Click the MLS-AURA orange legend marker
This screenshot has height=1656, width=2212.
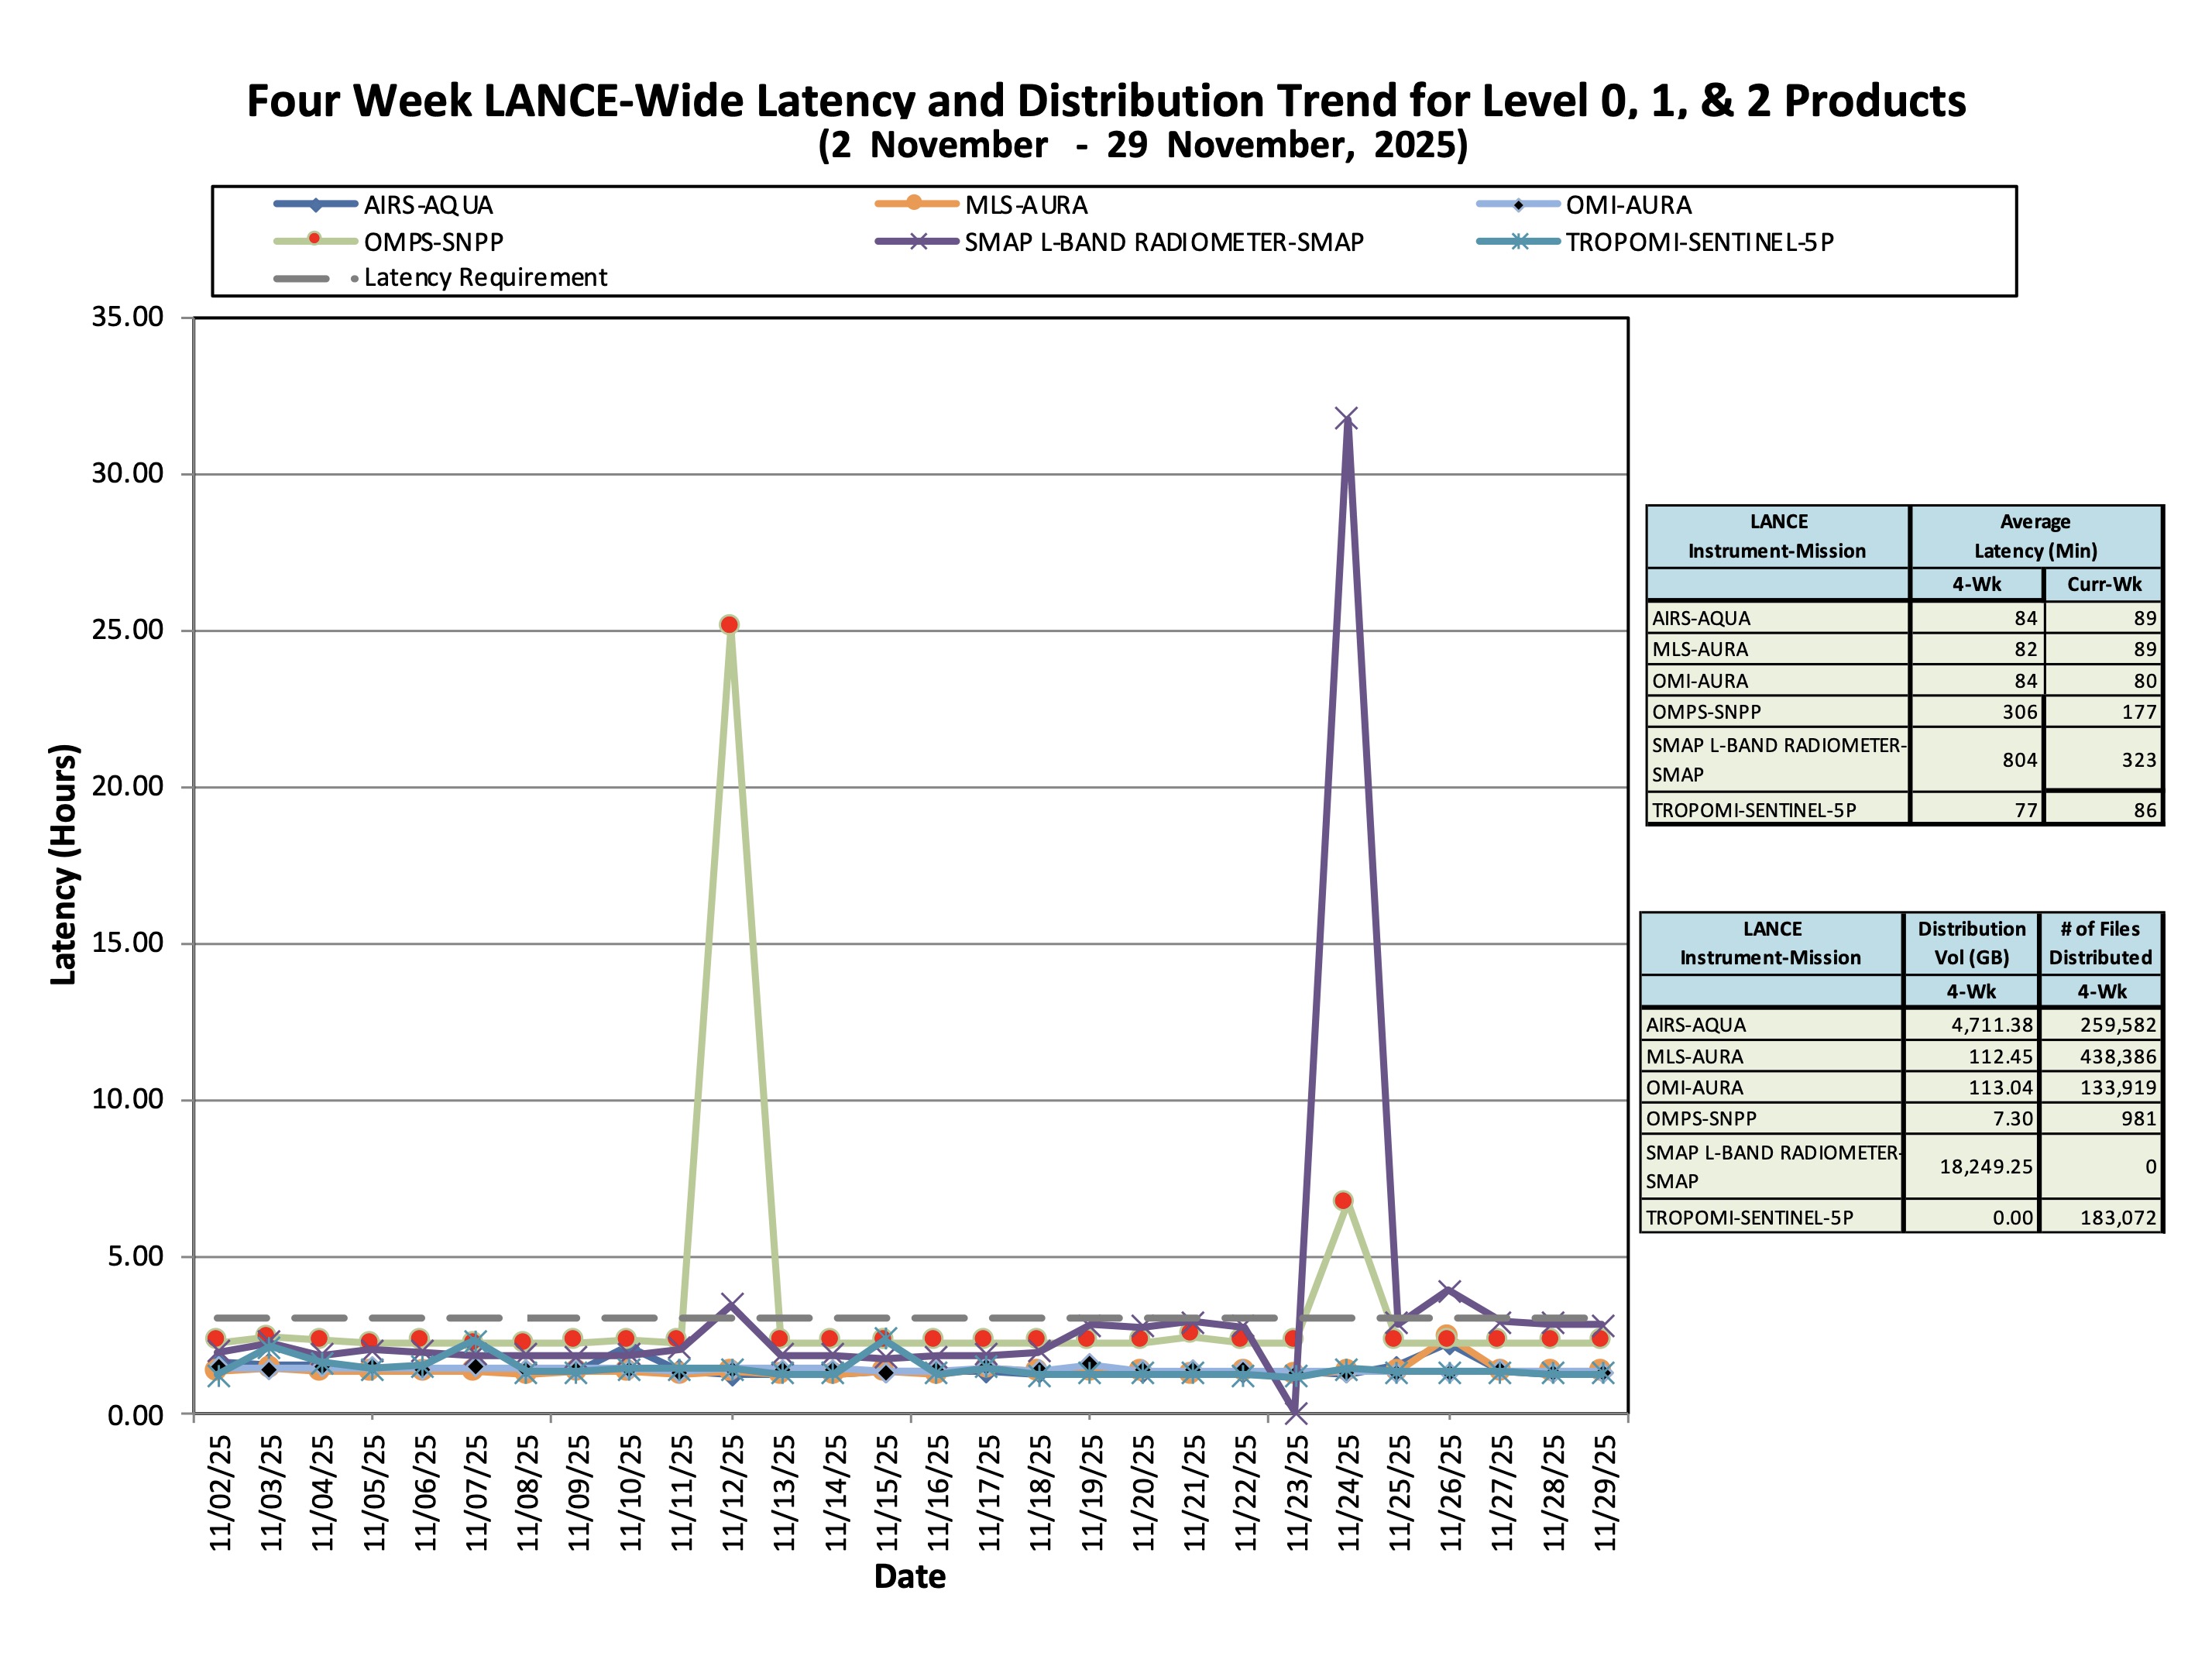[915, 204]
